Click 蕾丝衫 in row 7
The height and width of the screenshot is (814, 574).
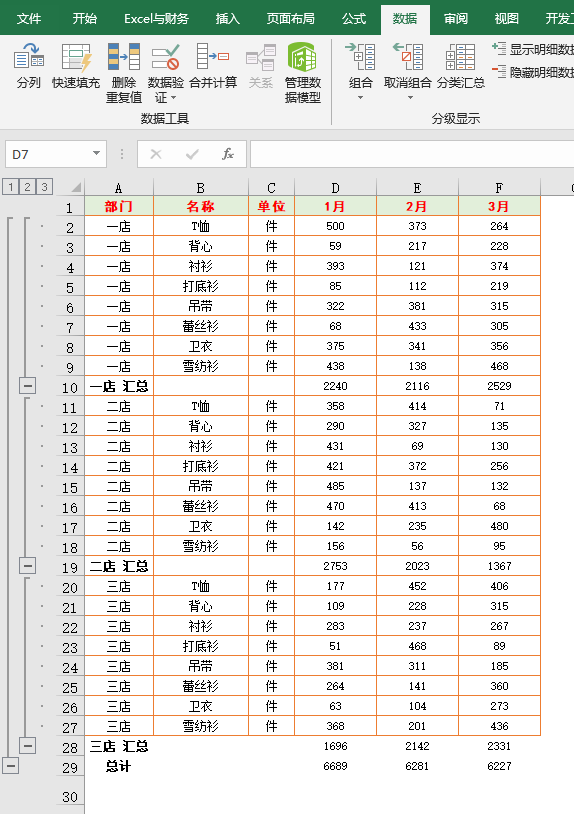pos(201,326)
